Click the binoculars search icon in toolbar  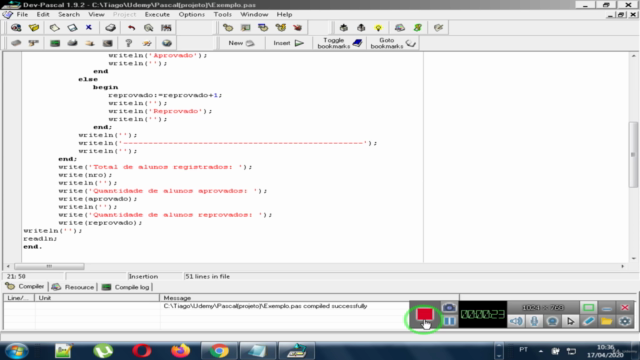(166, 28)
